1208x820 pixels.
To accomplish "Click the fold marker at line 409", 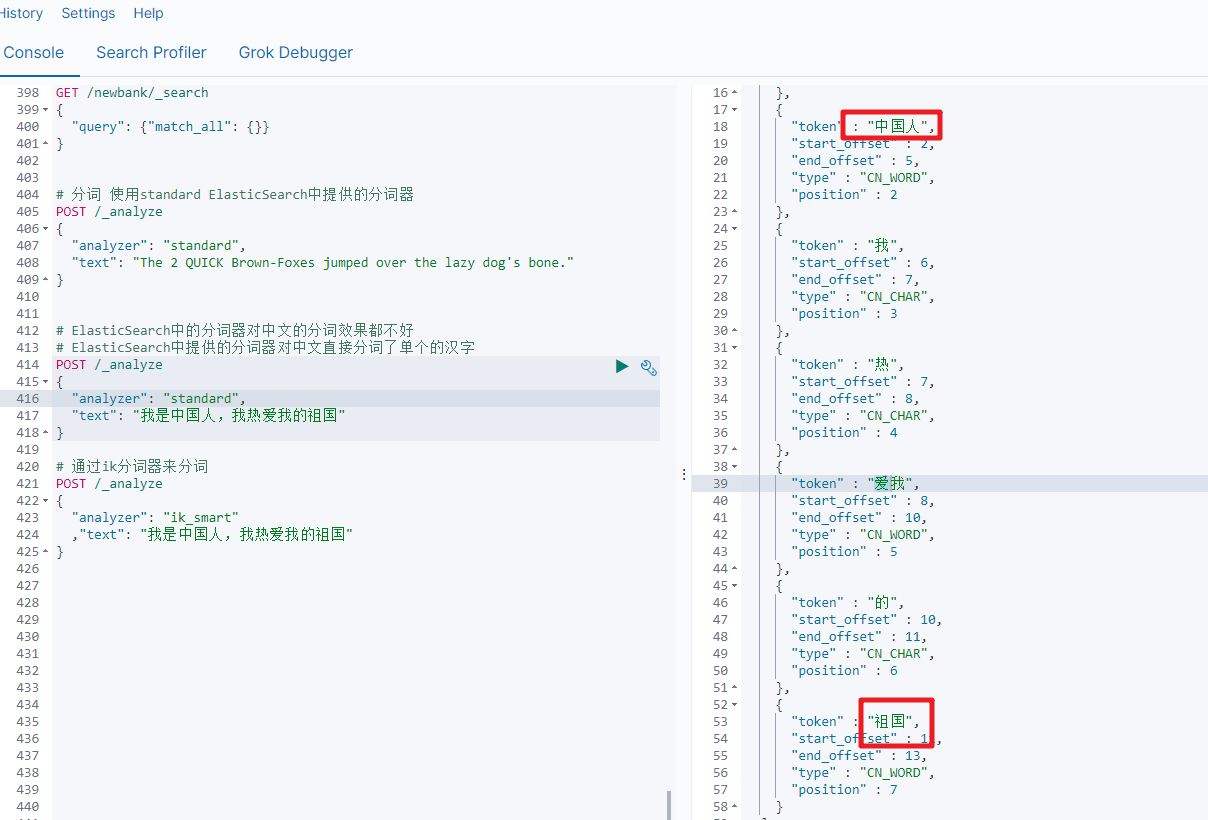I will (46, 280).
